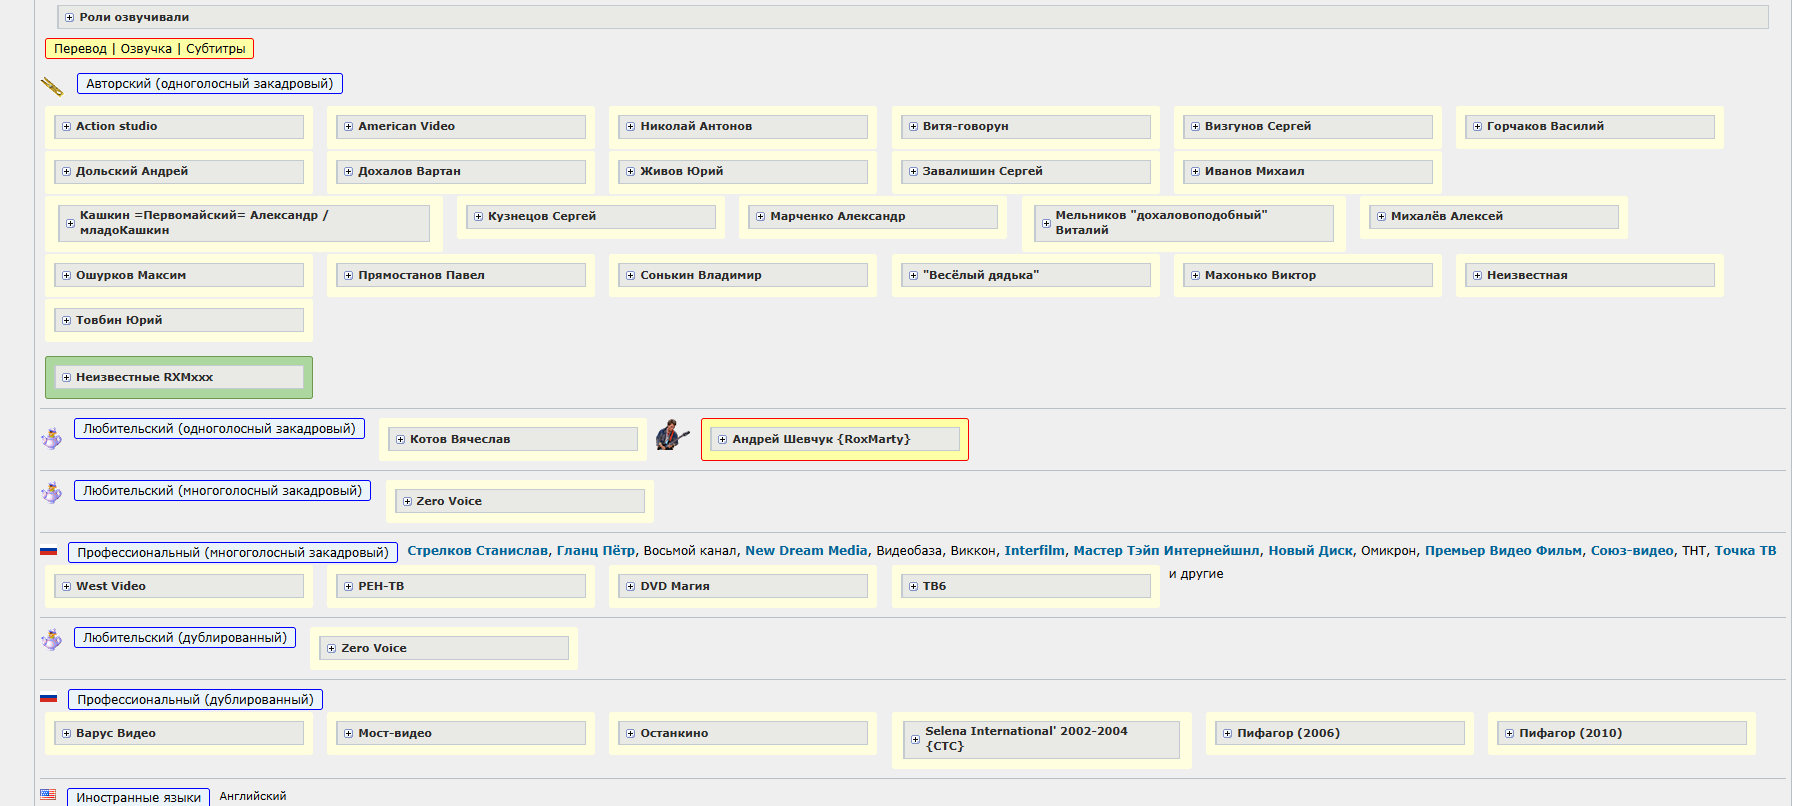Click icon next to Любительский (многоголосный закадровый)

(51, 492)
